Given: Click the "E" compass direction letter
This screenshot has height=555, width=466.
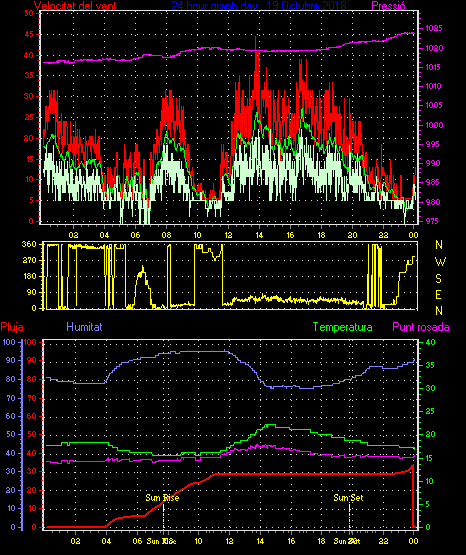Looking at the screenshot, I should (x=438, y=295).
